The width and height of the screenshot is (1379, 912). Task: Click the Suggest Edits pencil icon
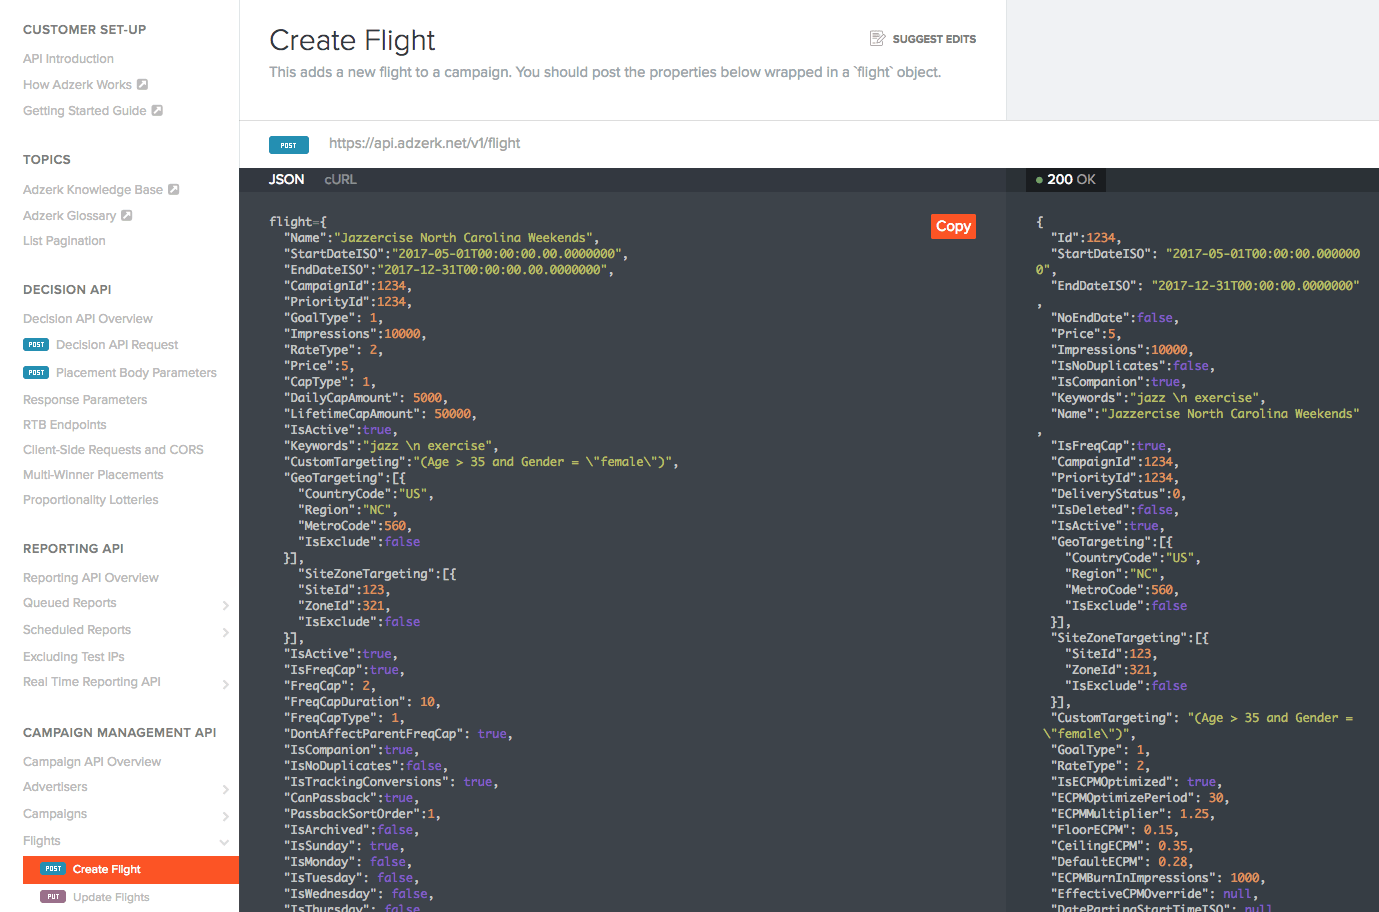(877, 39)
